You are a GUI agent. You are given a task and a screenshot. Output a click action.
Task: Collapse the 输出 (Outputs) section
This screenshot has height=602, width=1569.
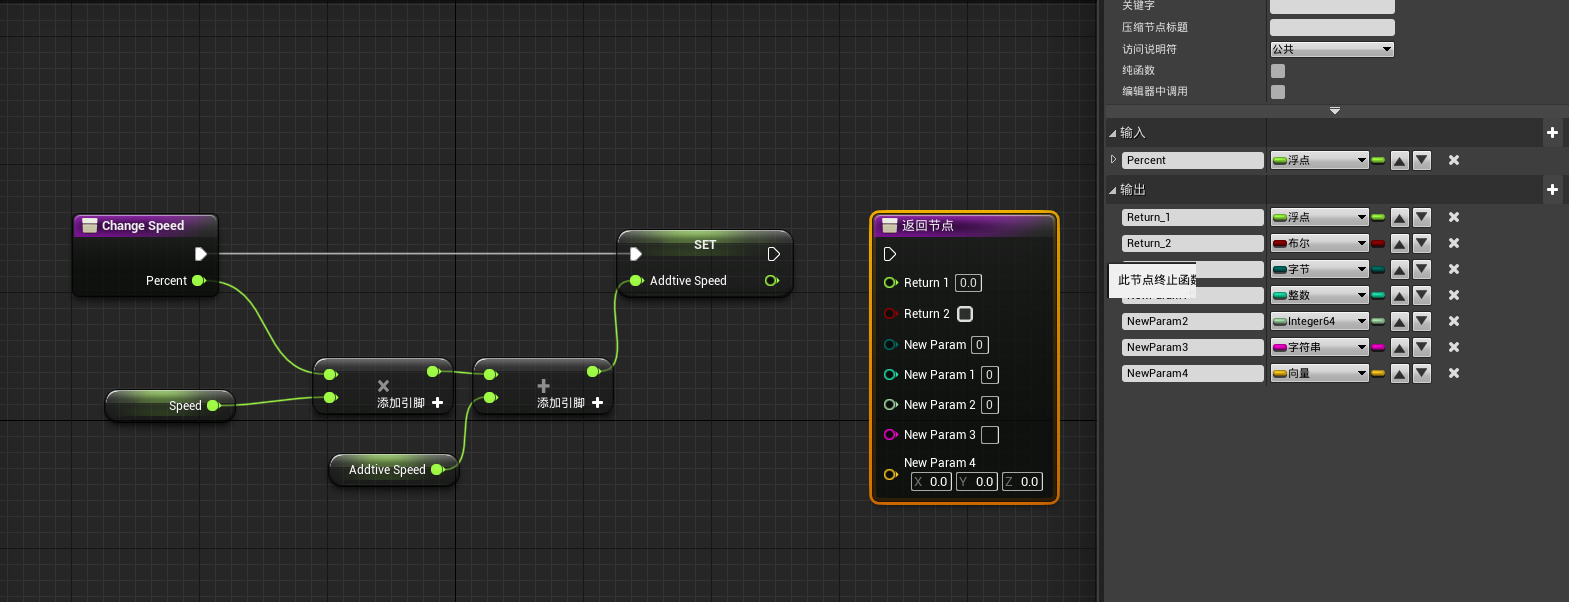[x=1113, y=190]
